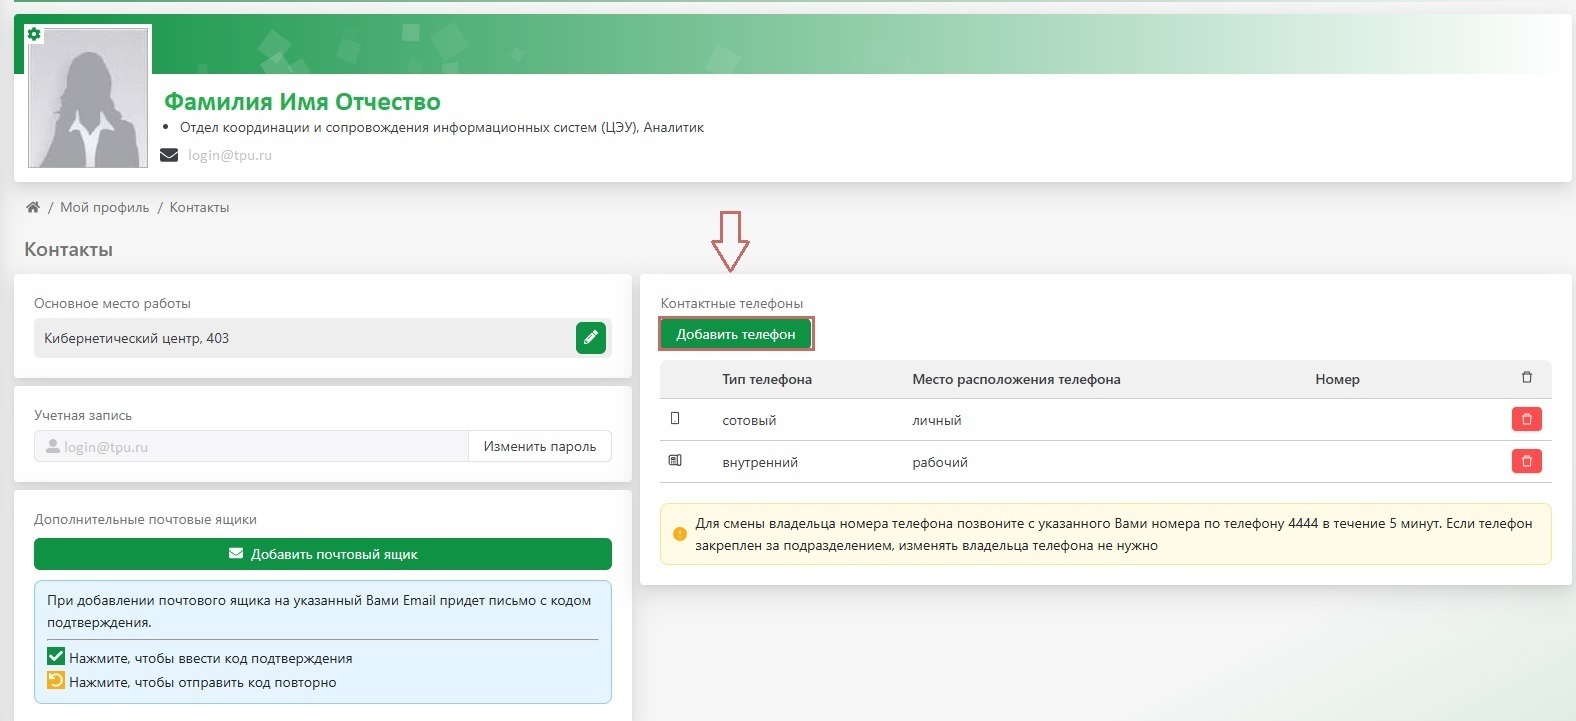Image resolution: width=1576 pixels, height=721 pixels.
Task: Click the yellow warning info icon
Action: click(680, 534)
